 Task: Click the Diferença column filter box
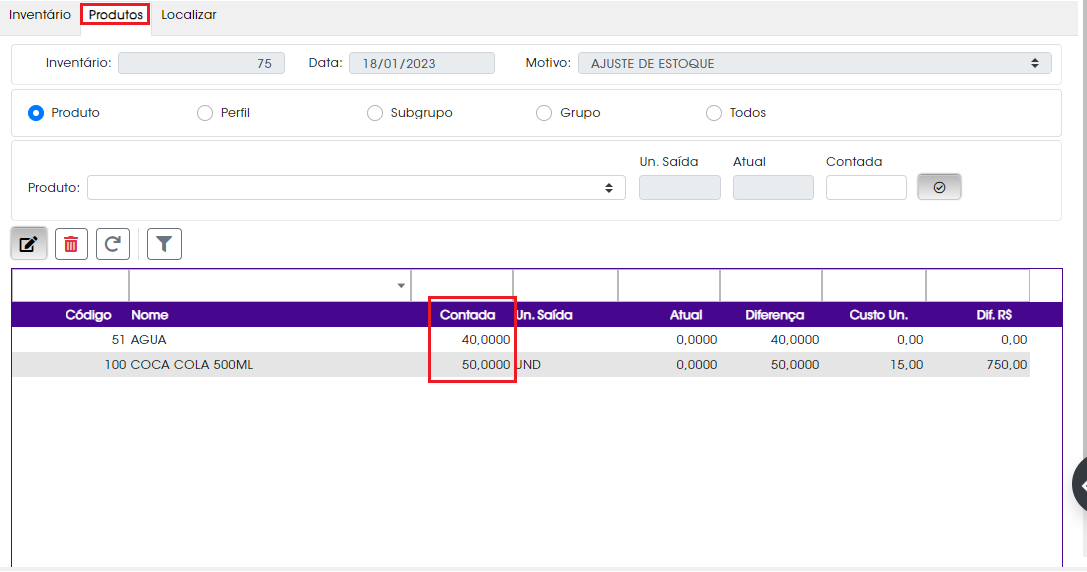tap(771, 286)
